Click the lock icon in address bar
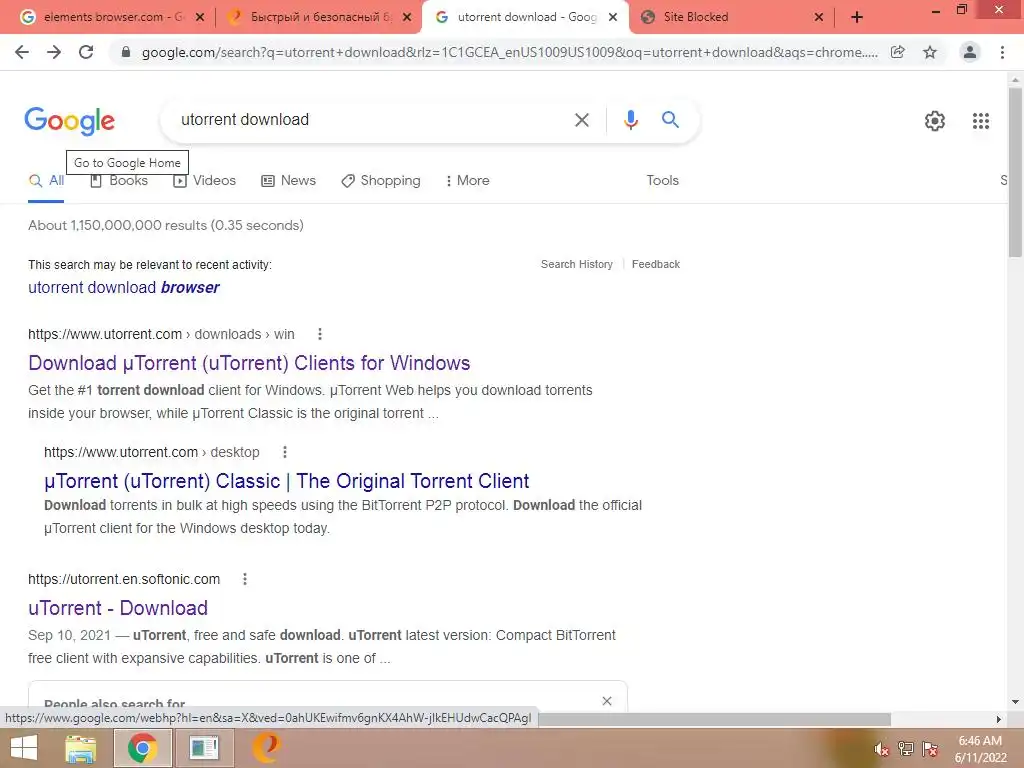The height and width of the screenshot is (768, 1024). [x=127, y=52]
